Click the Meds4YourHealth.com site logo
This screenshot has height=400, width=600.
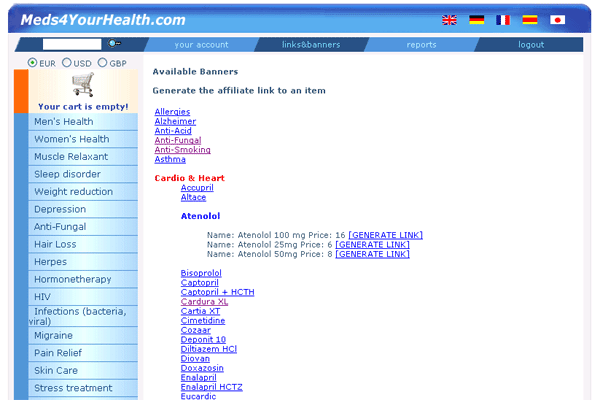coord(103,20)
